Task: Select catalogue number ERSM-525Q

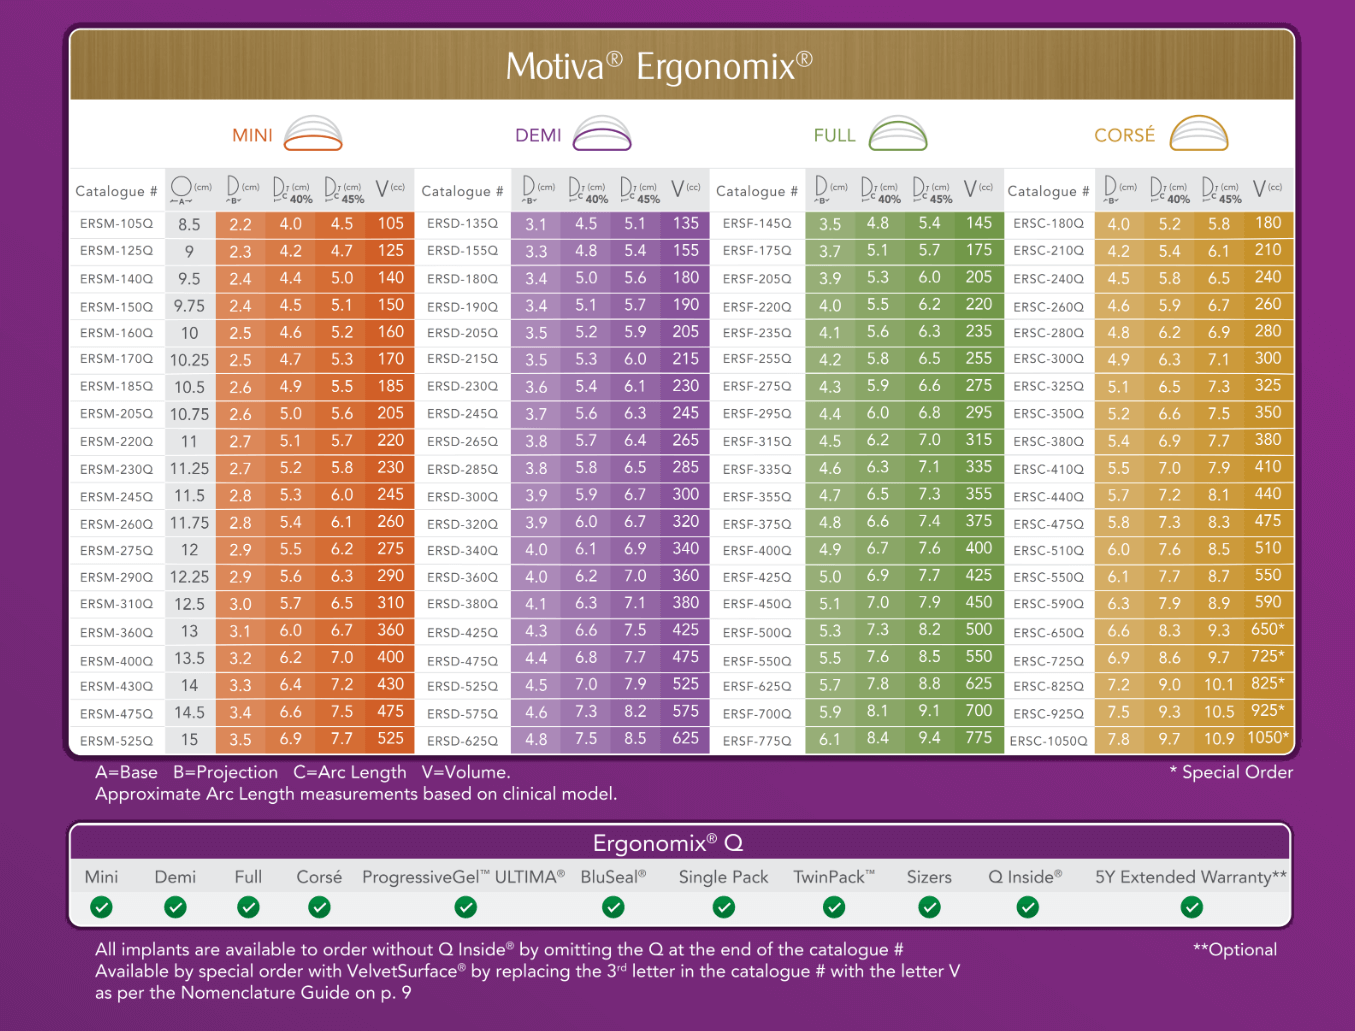Action: point(117,741)
